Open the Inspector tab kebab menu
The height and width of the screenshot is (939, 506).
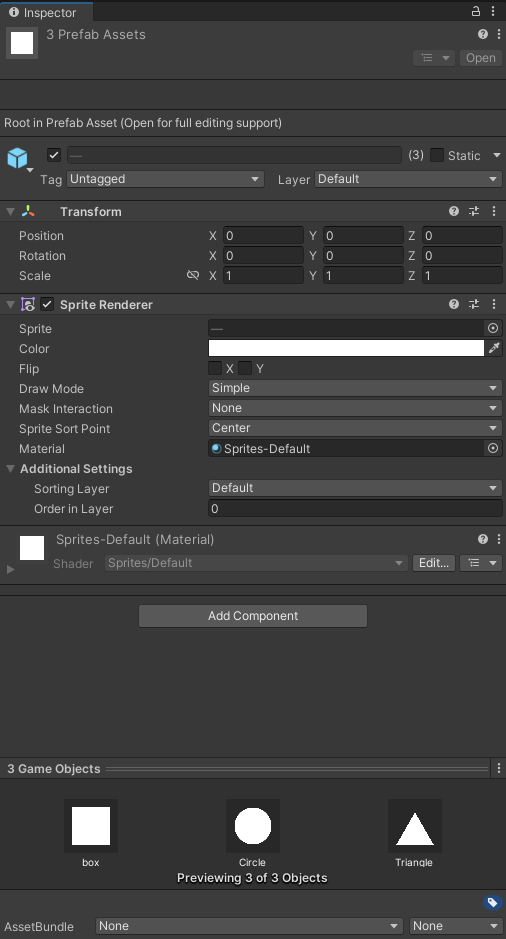coord(493,11)
